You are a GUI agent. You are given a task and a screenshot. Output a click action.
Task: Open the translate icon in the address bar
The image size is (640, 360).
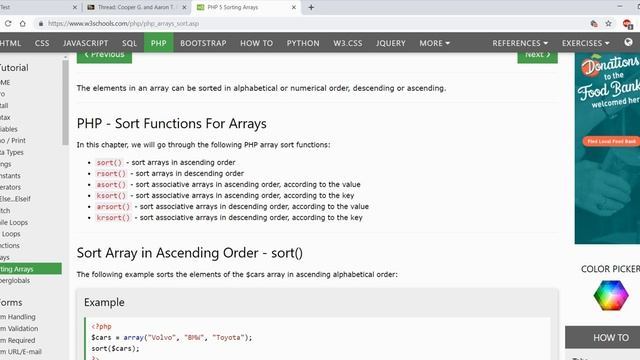click(594, 24)
